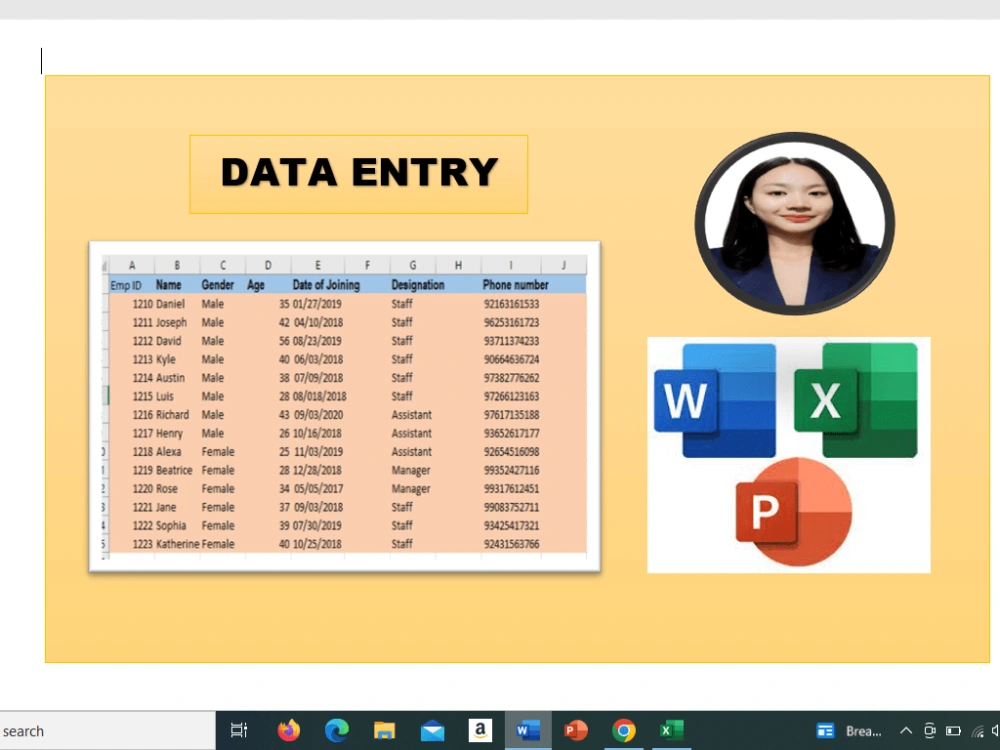Click the PowerPoint logo in the Office image
Viewport: 1000px width, 750px height.
793,511
